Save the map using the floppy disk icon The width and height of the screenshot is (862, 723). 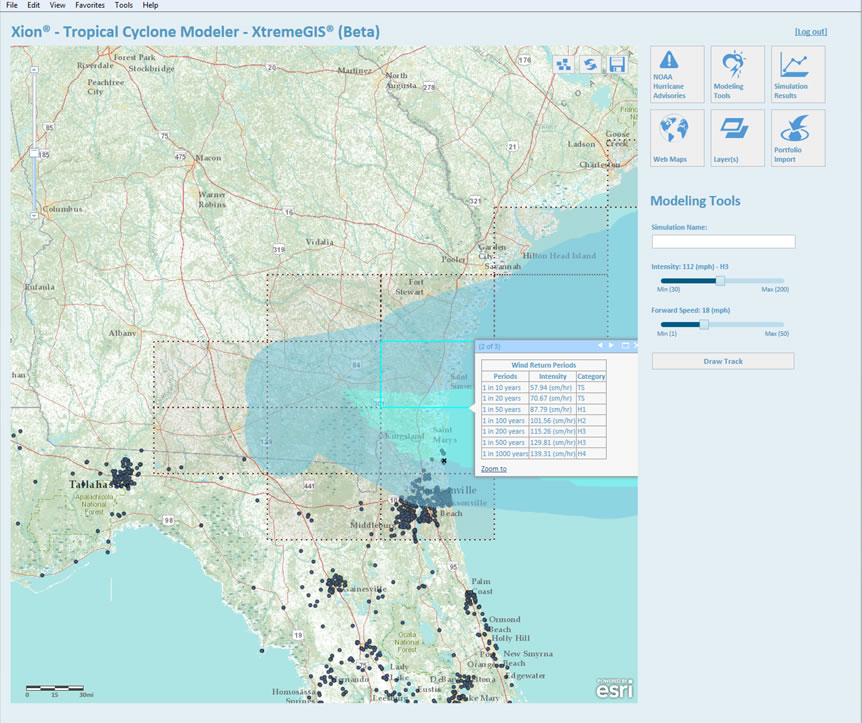616,63
